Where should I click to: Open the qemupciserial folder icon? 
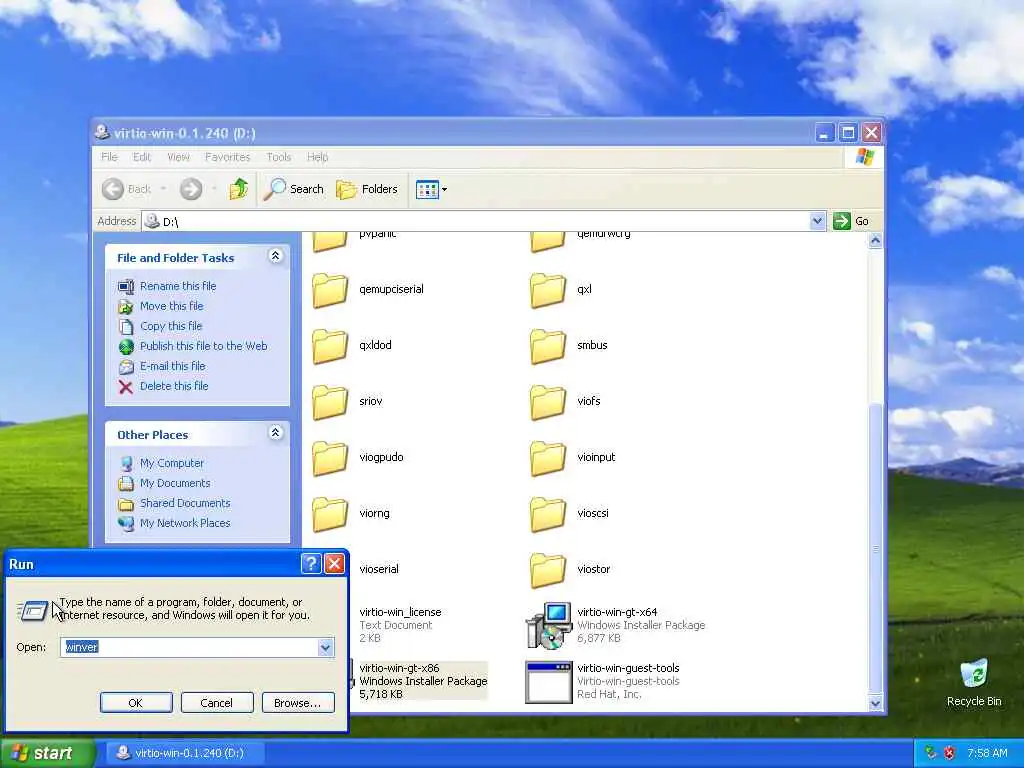(330, 290)
